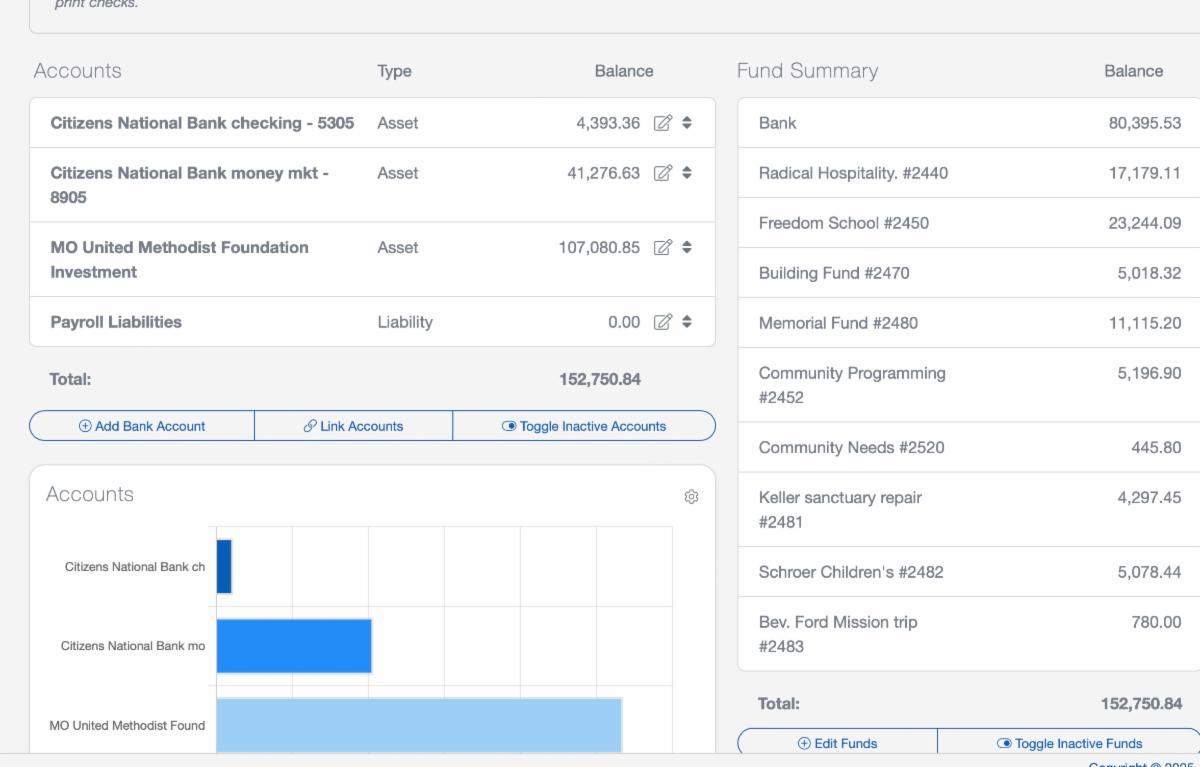The width and height of the screenshot is (1200, 767).
Task: Click the light blue MO United Methodist bar
Action: coord(418,725)
